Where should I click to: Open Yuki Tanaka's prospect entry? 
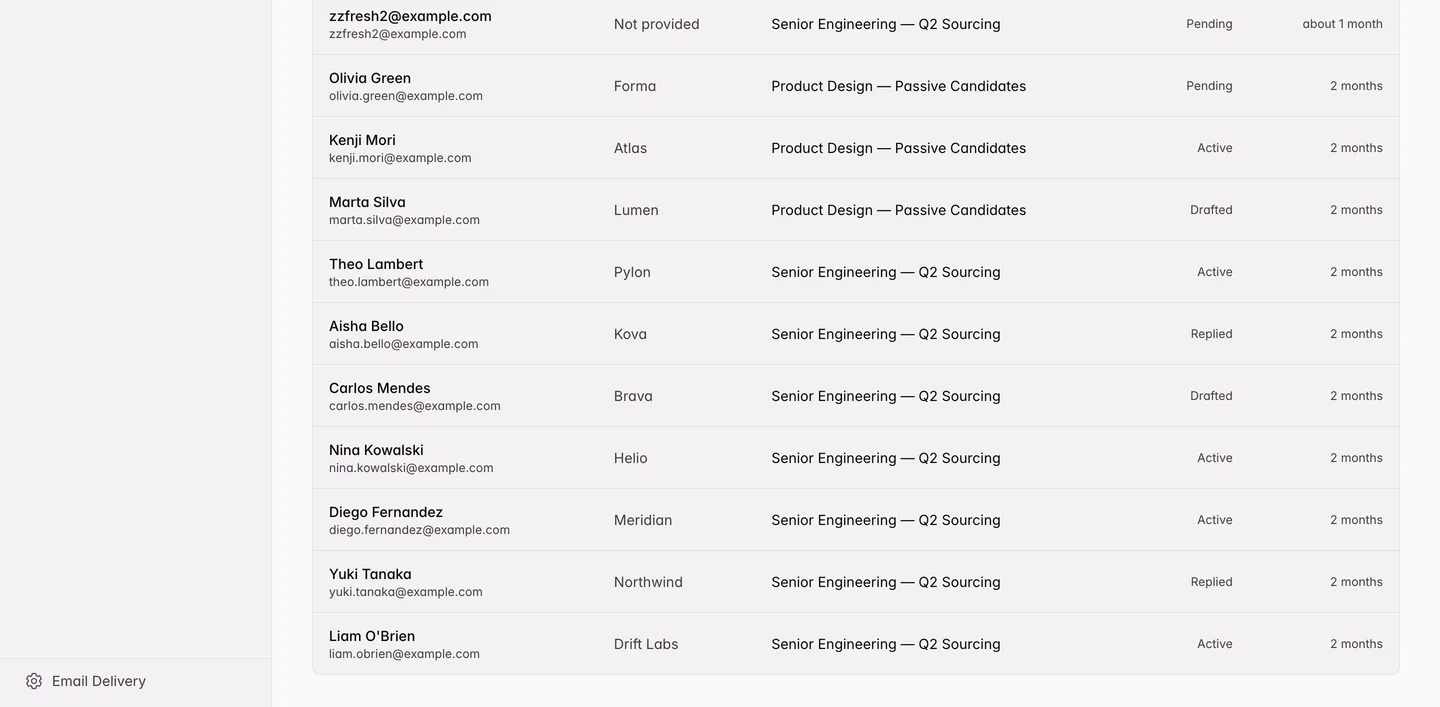[x=856, y=582]
